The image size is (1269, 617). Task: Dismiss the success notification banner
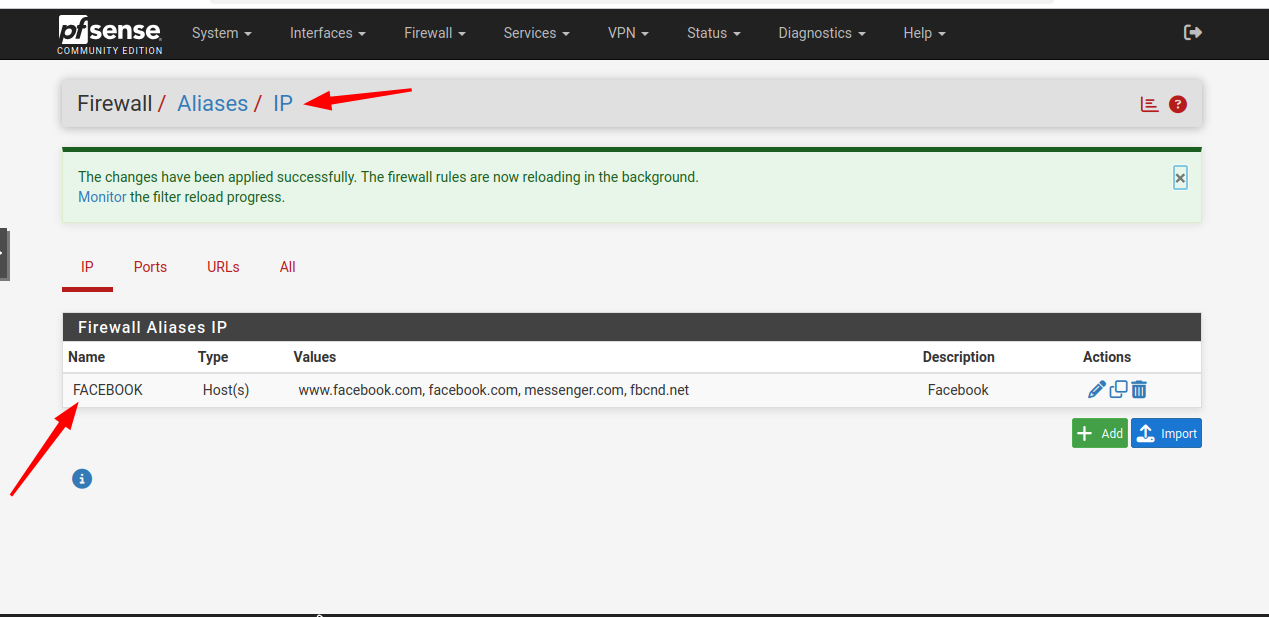1180,178
